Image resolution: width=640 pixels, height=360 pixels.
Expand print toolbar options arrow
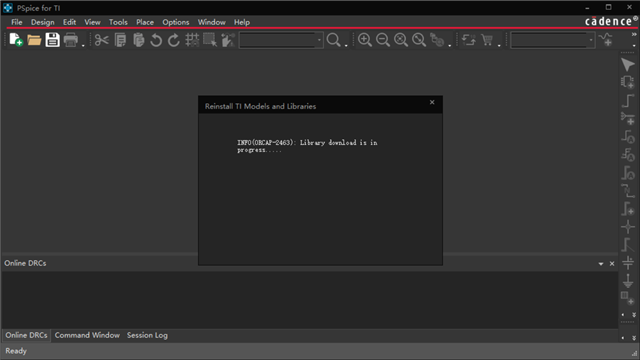83,45
